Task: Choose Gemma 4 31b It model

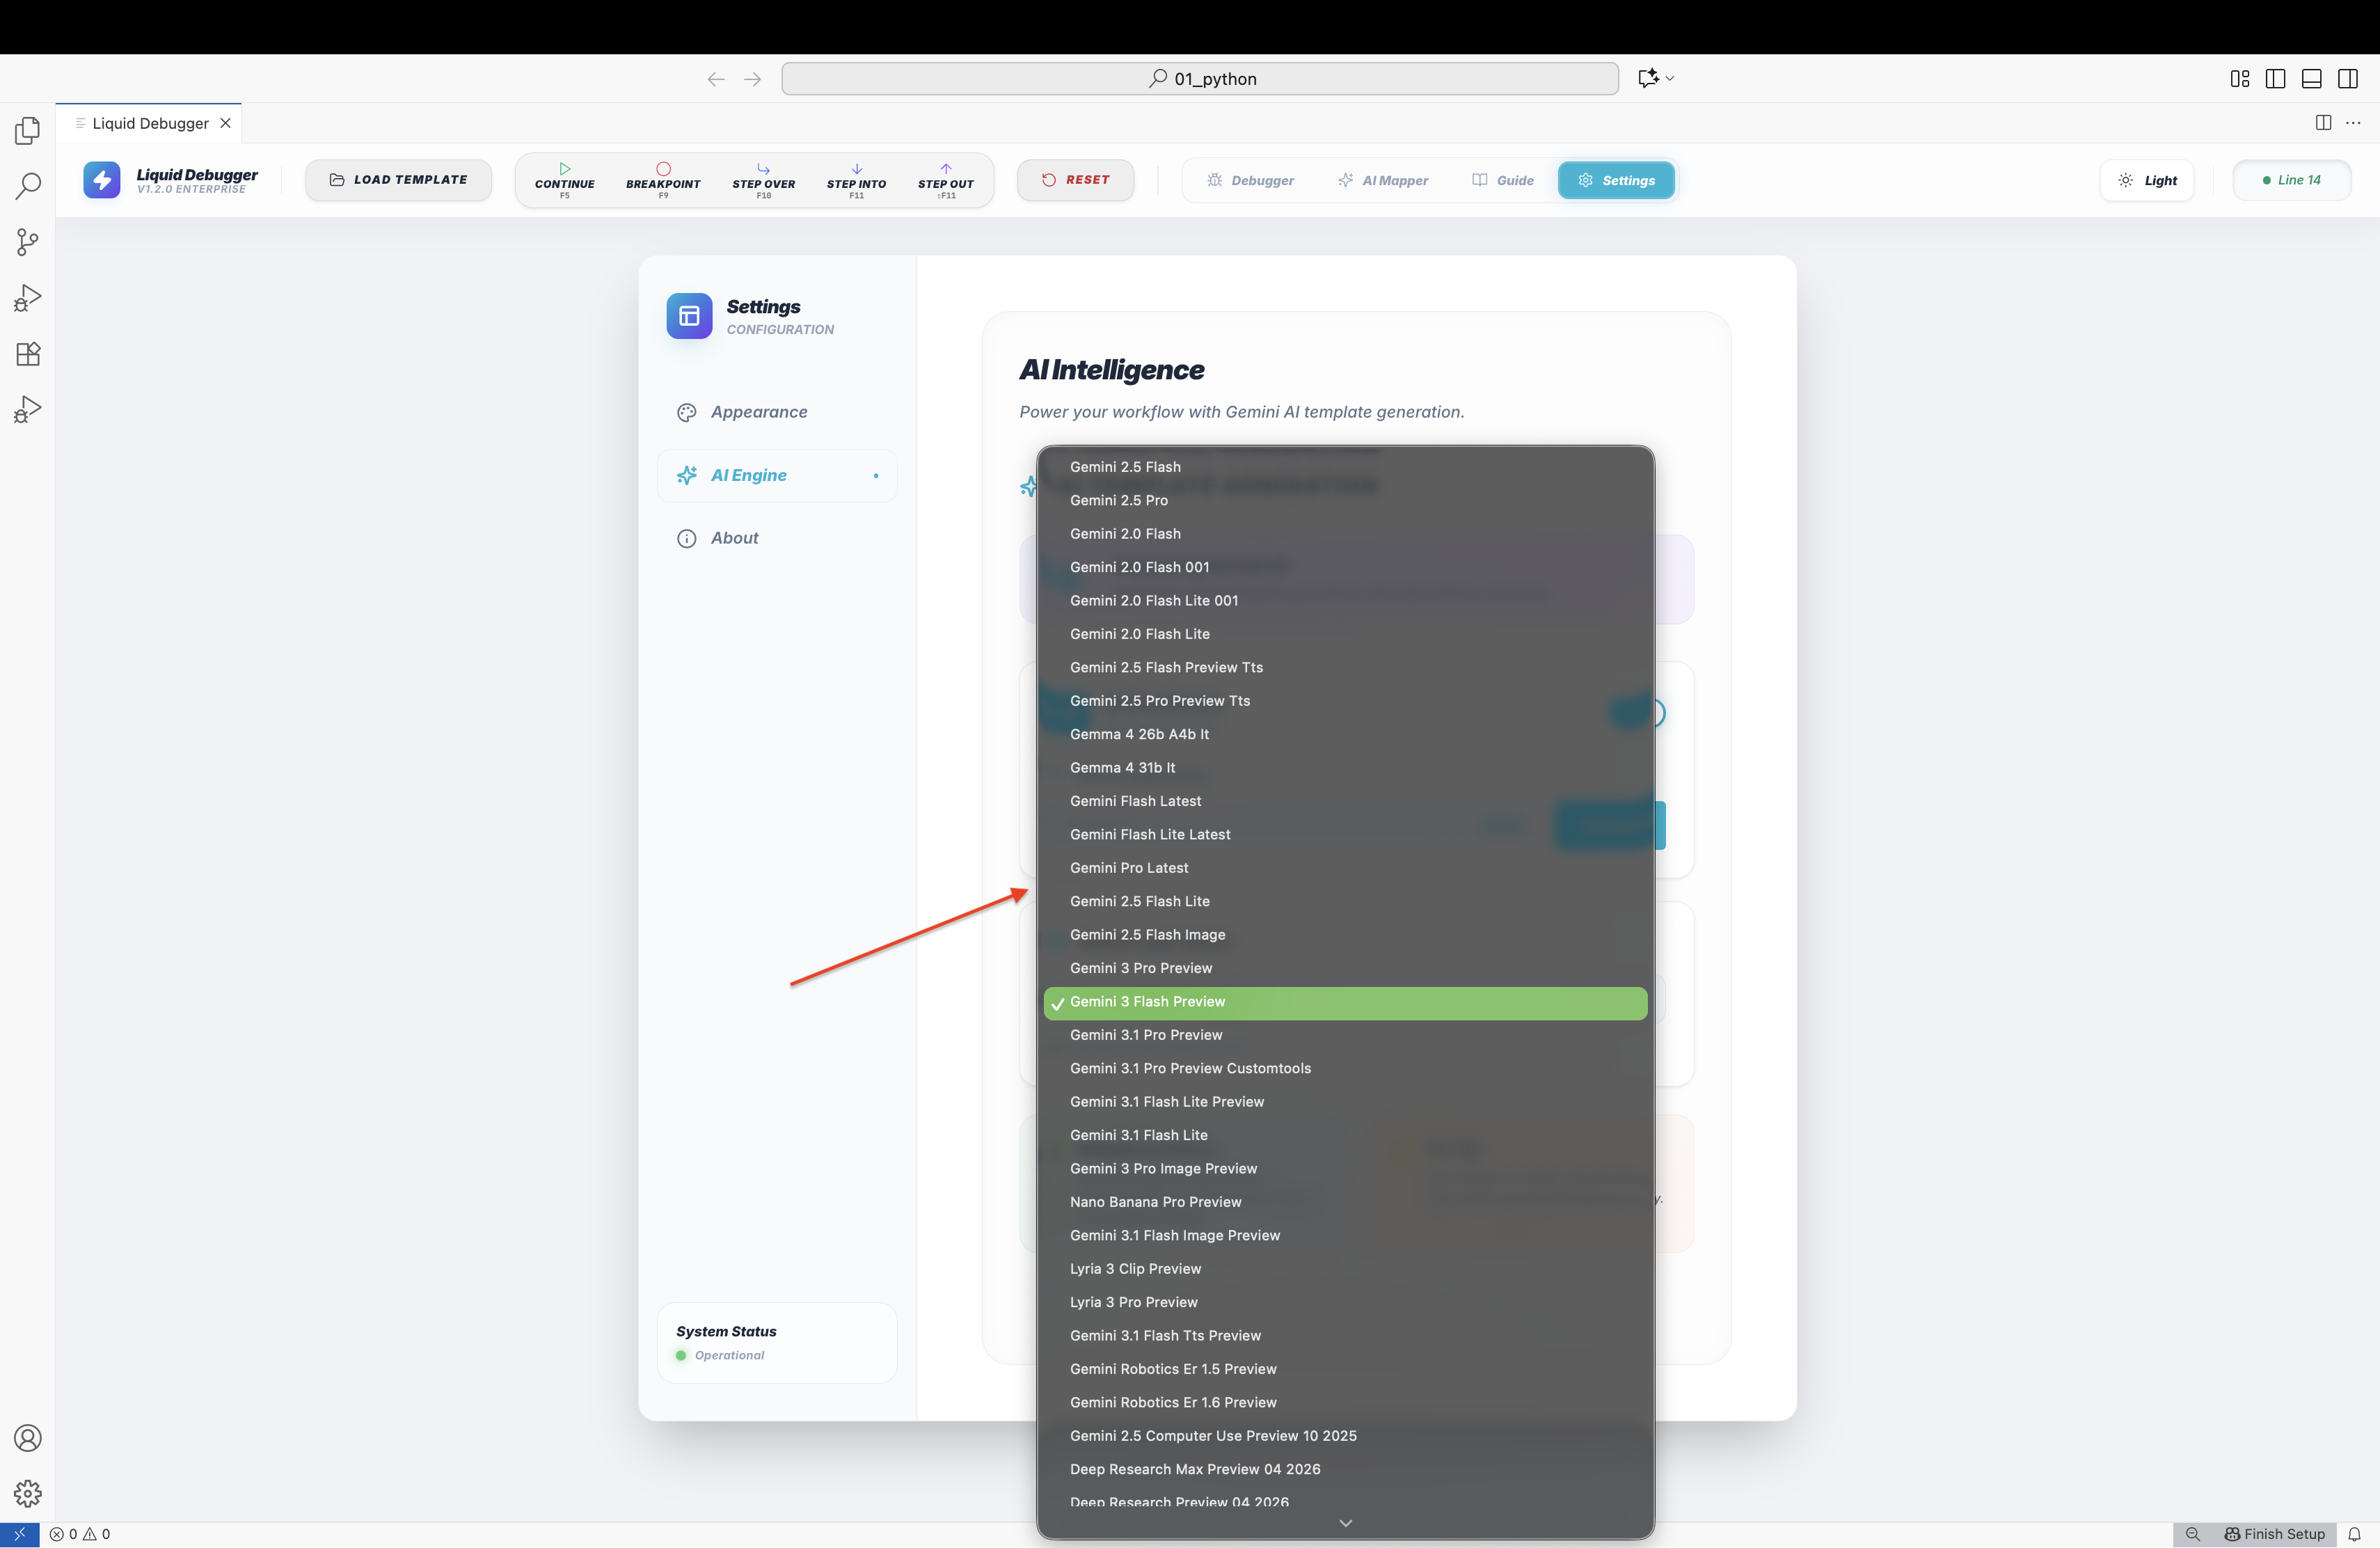Action: click(x=1345, y=768)
